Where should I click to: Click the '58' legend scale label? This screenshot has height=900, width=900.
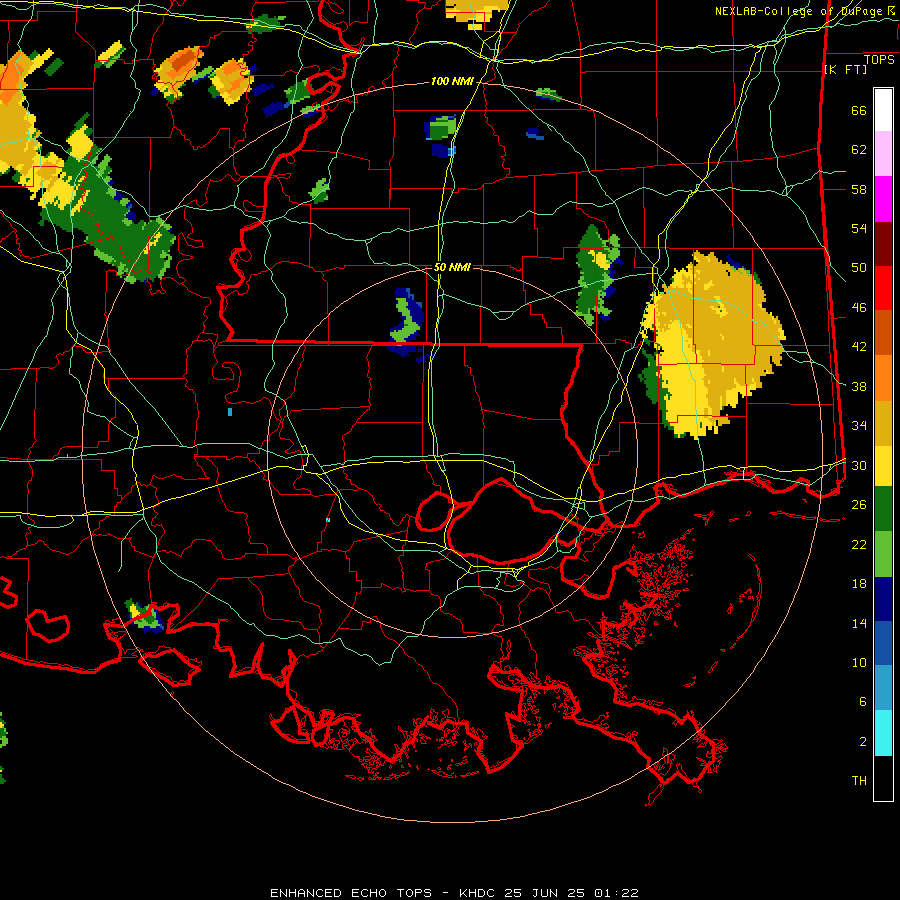[x=859, y=189]
